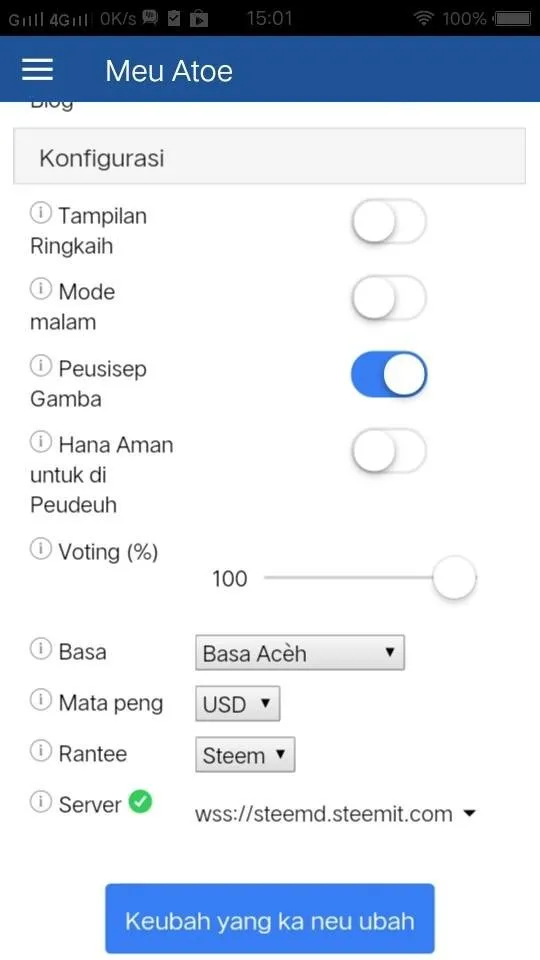Enable the Tampilan Ringkaih switch
540x960 pixels.
point(389,221)
